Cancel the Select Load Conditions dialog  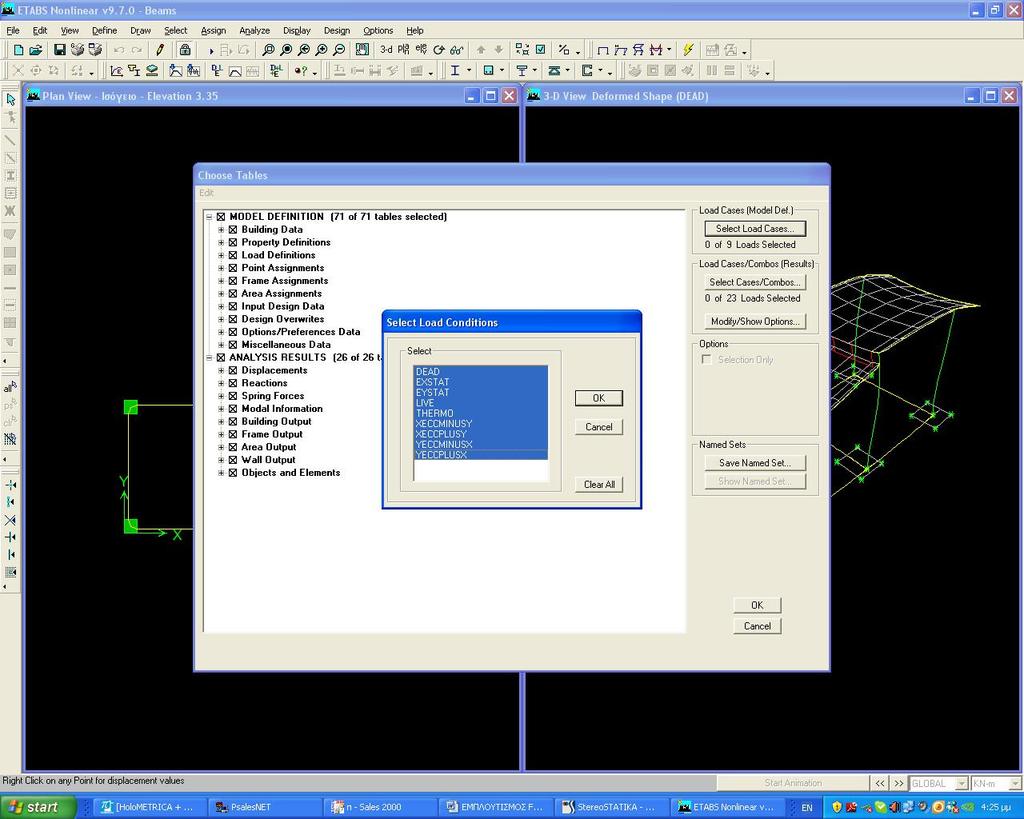tap(599, 427)
